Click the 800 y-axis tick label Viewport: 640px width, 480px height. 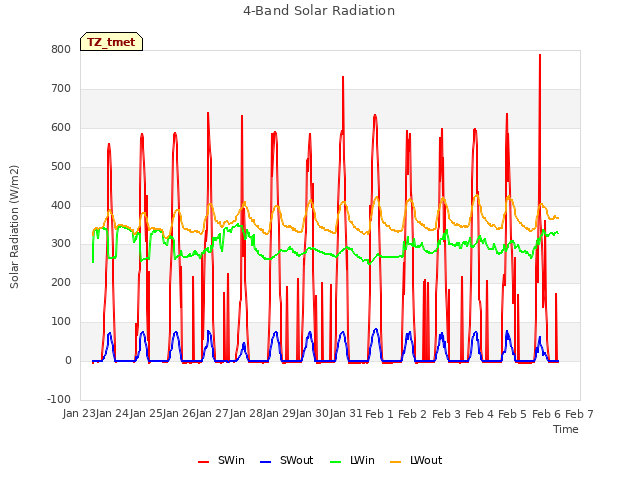coord(61,49)
